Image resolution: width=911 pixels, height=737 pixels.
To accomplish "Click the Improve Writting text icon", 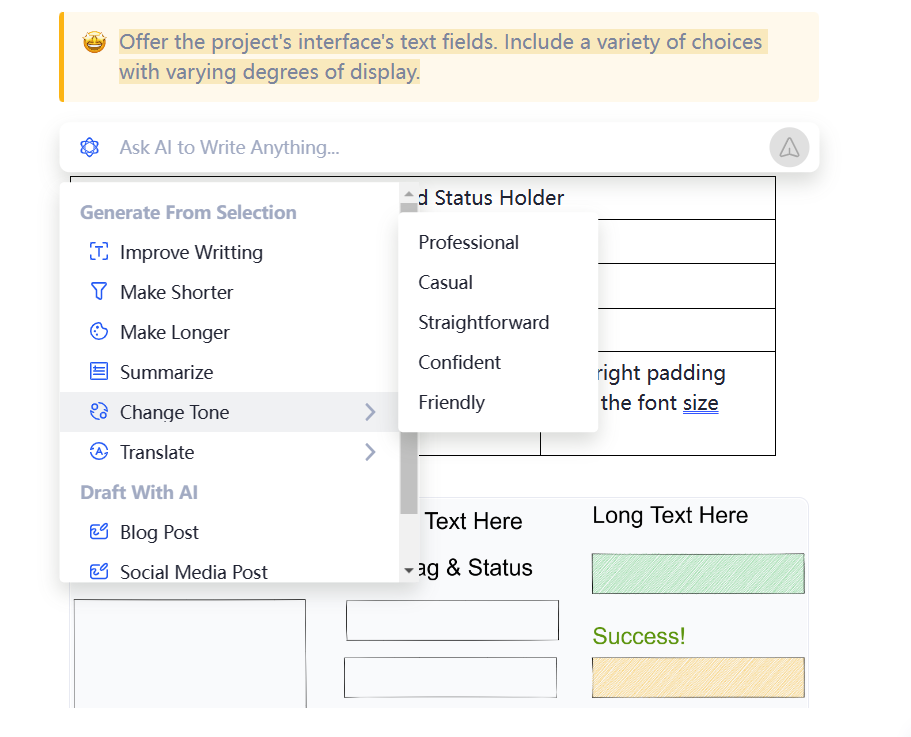I will click(98, 252).
